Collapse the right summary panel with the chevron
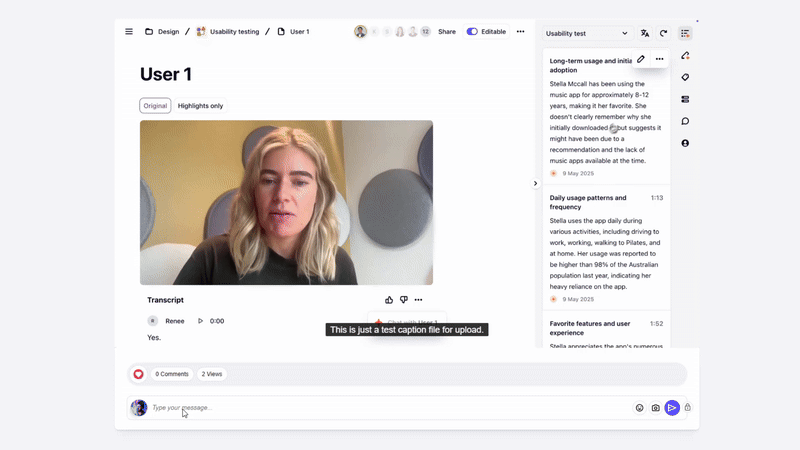Viewport: 800px width, 450px height. [535, 183]
